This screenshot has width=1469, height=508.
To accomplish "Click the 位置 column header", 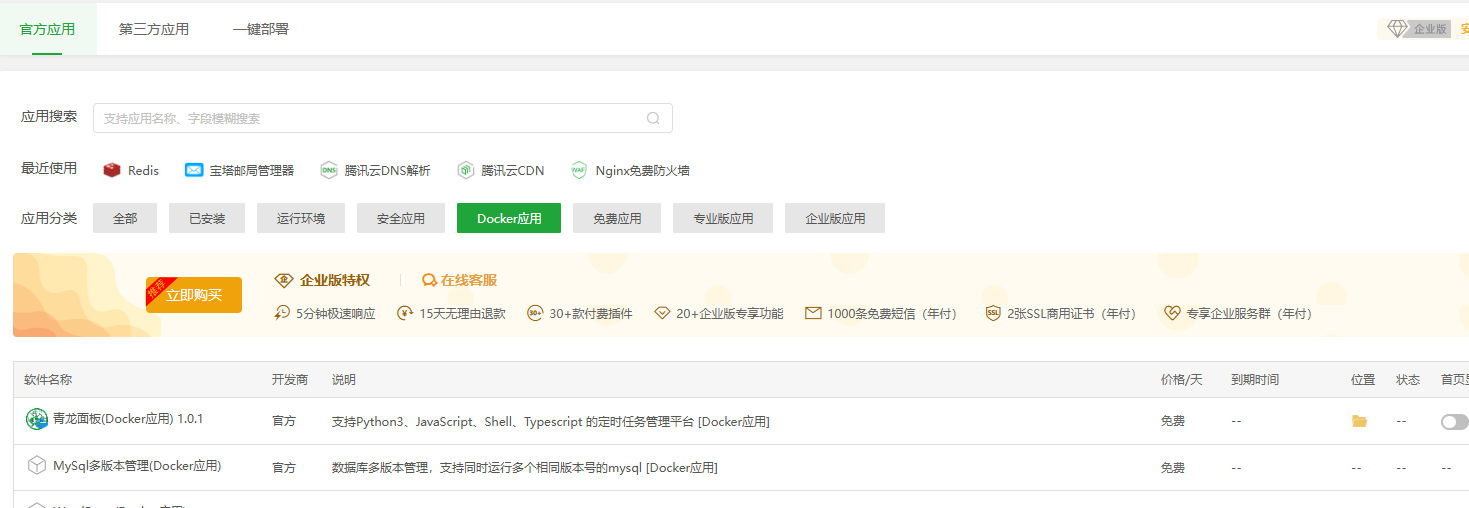I will 1363,380.
